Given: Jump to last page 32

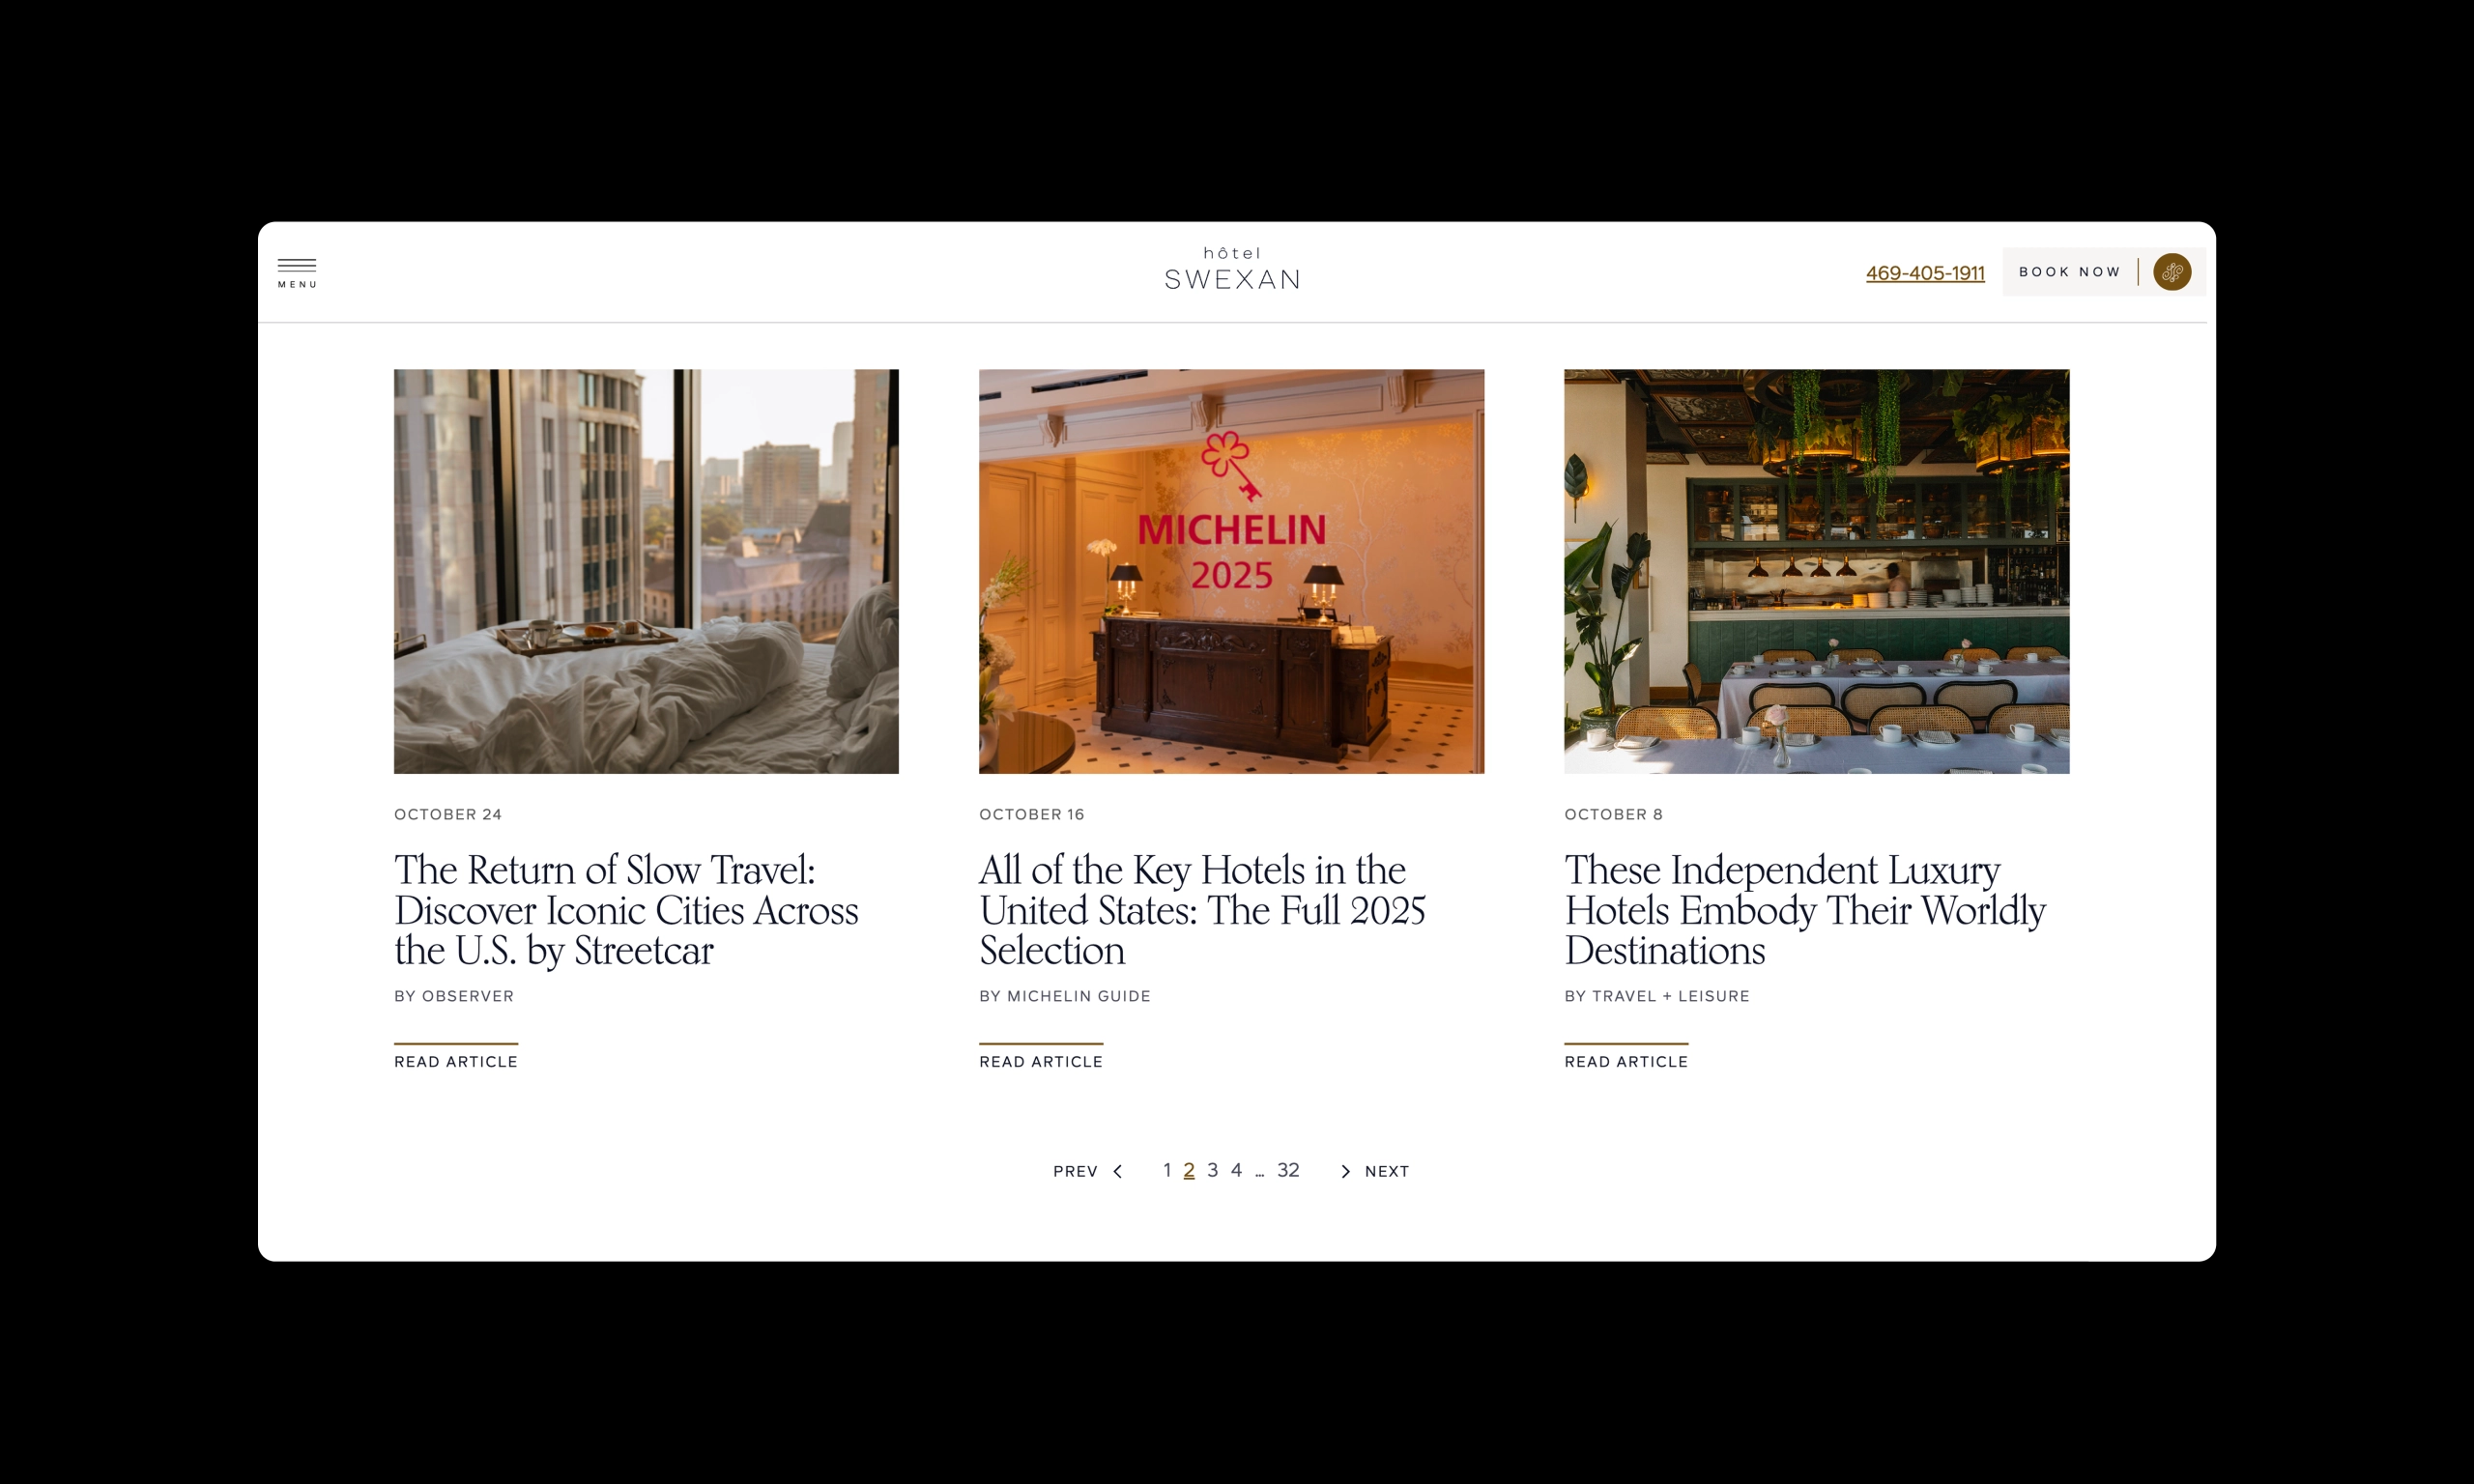Looking at the screenshot, I should click(1288, 1170).
